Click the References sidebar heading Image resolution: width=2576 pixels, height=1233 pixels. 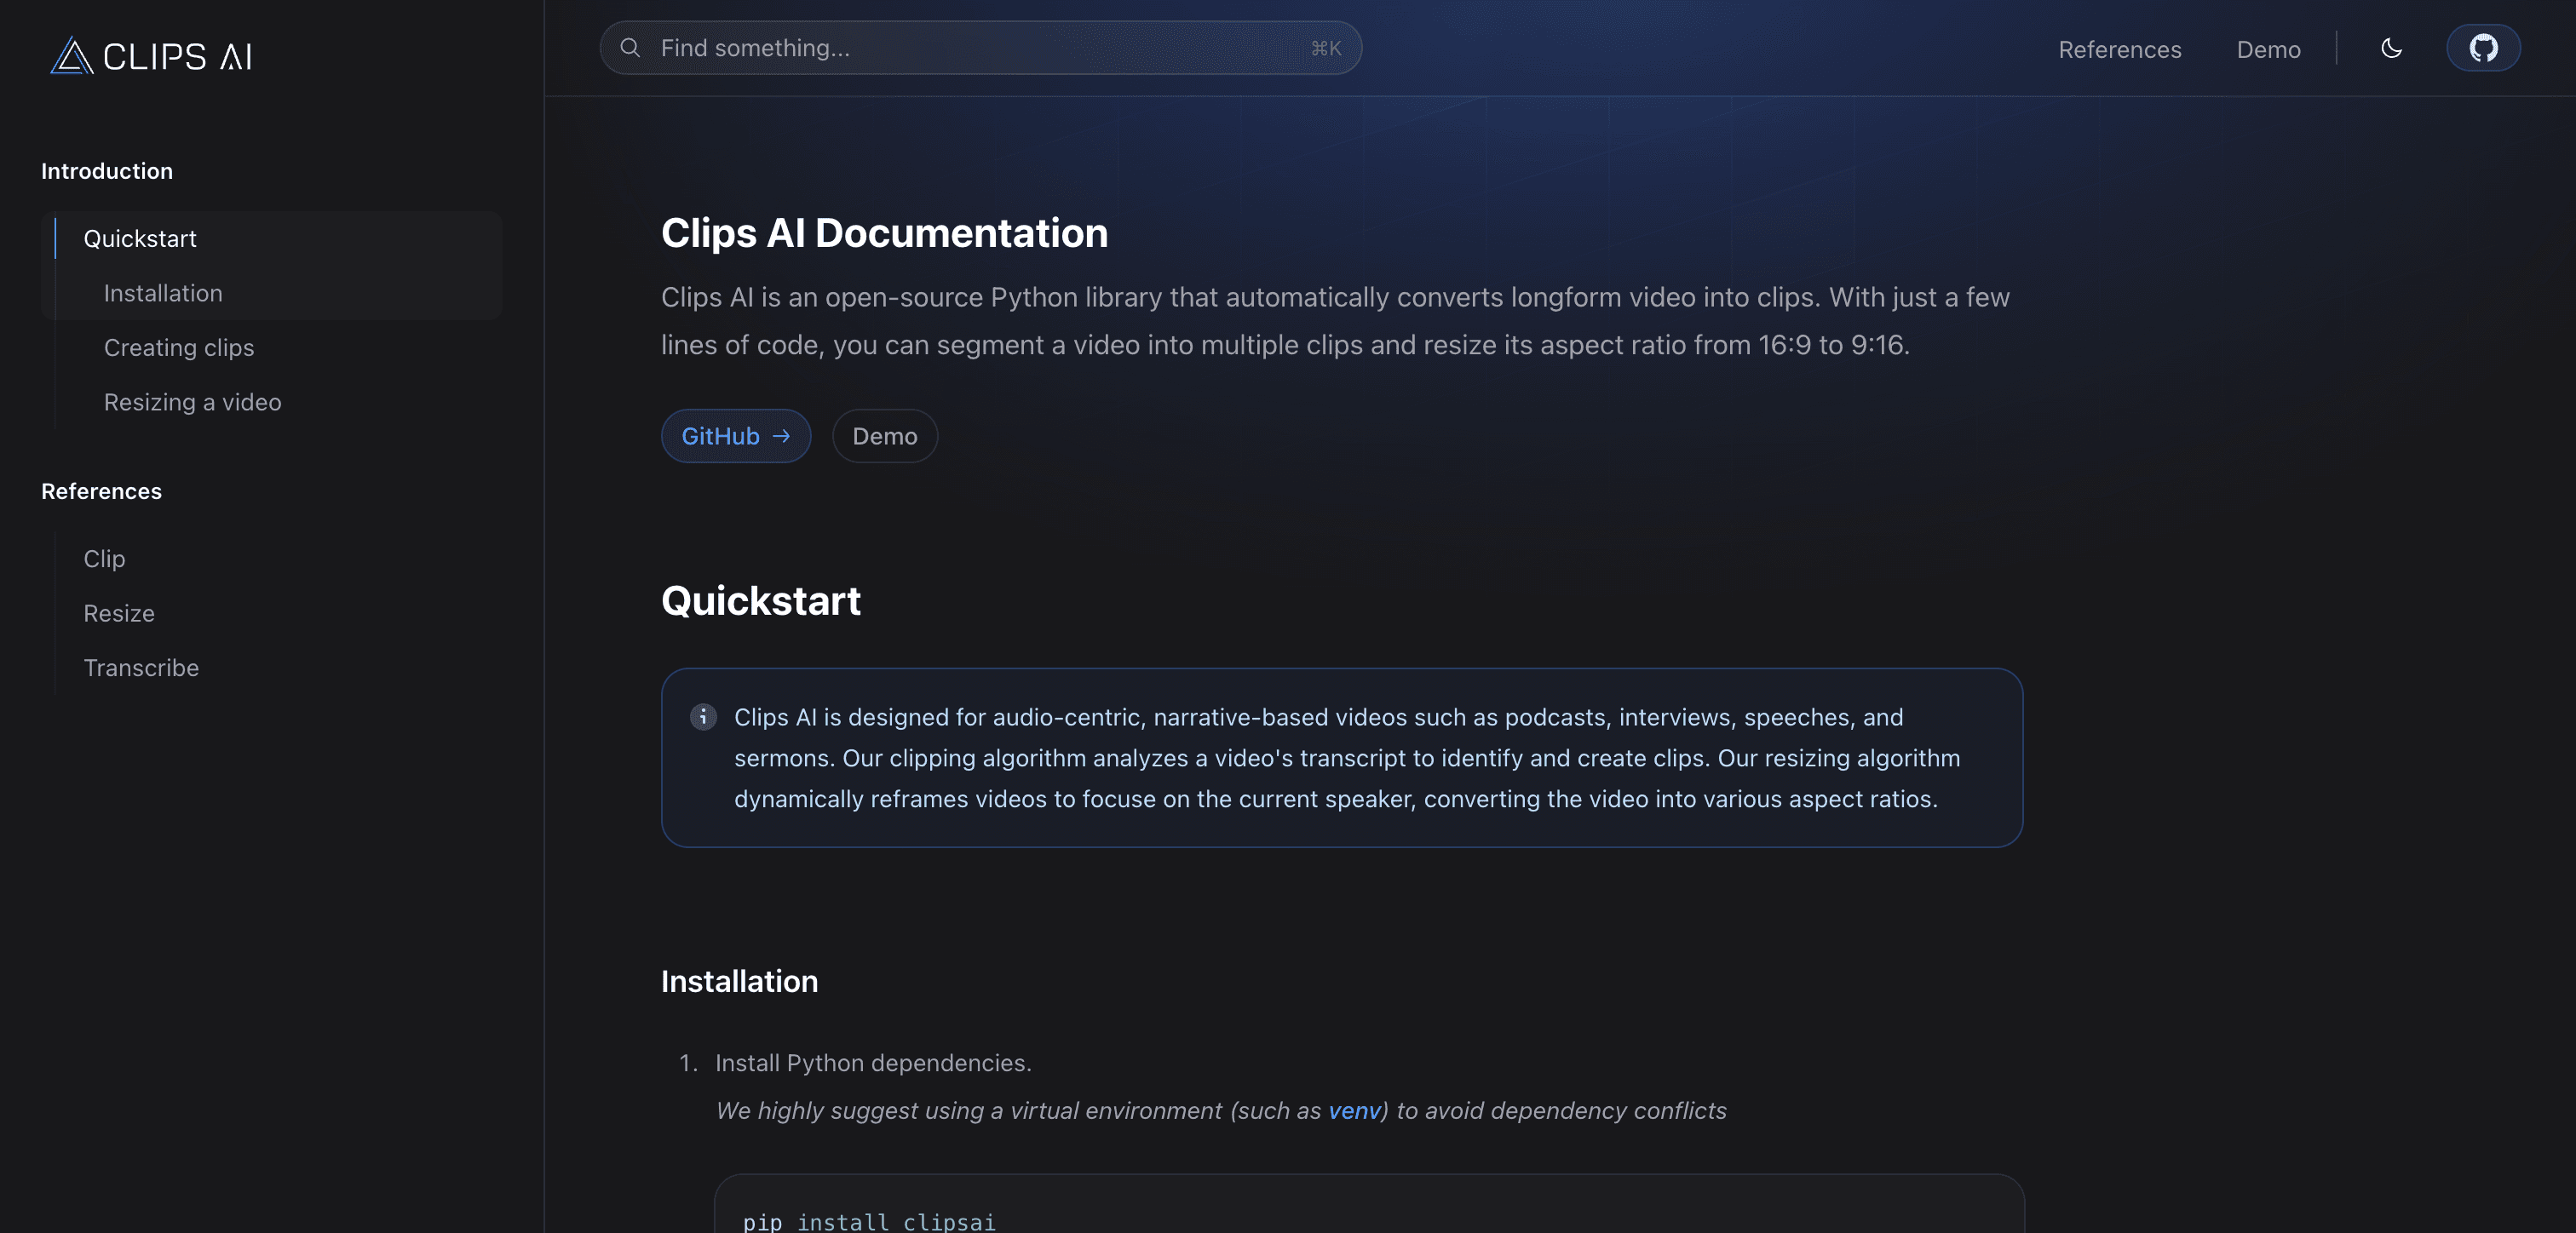tap(101, 491)
